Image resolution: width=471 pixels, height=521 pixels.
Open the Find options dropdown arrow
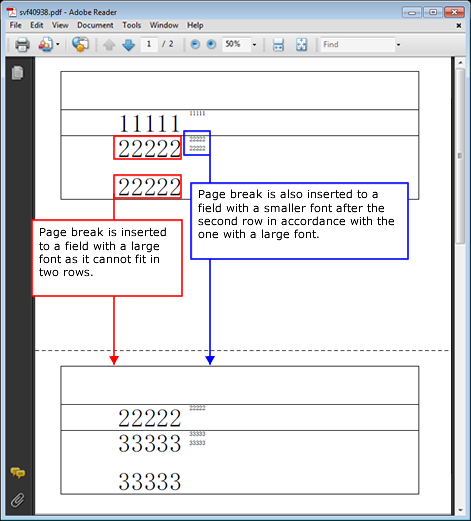click(x=398, y=45)
